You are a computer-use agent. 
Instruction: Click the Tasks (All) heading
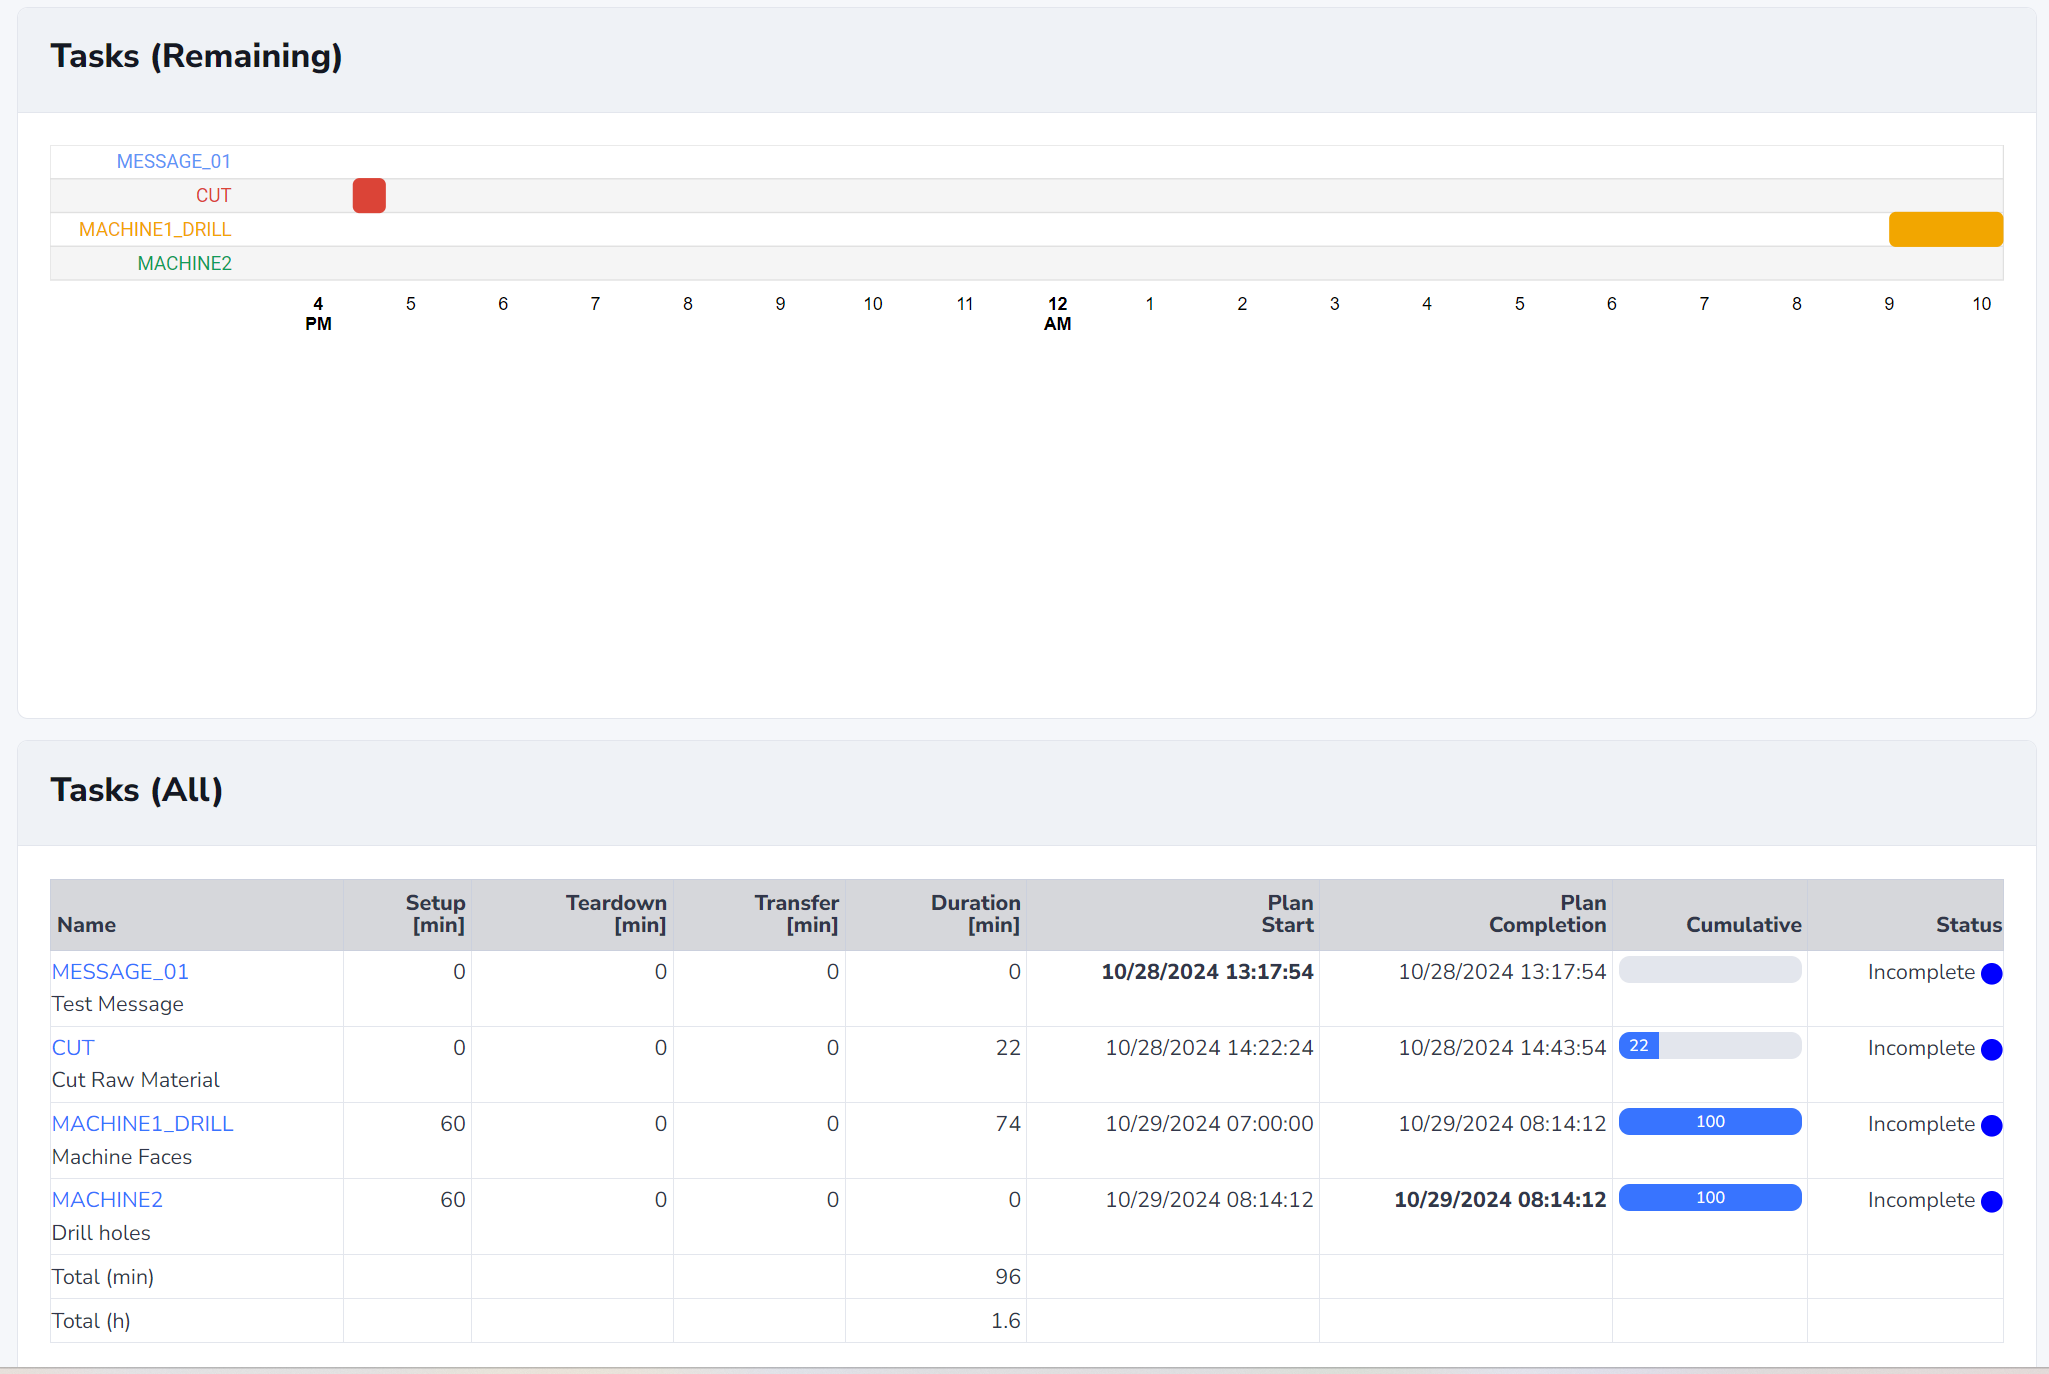point(137,790)
